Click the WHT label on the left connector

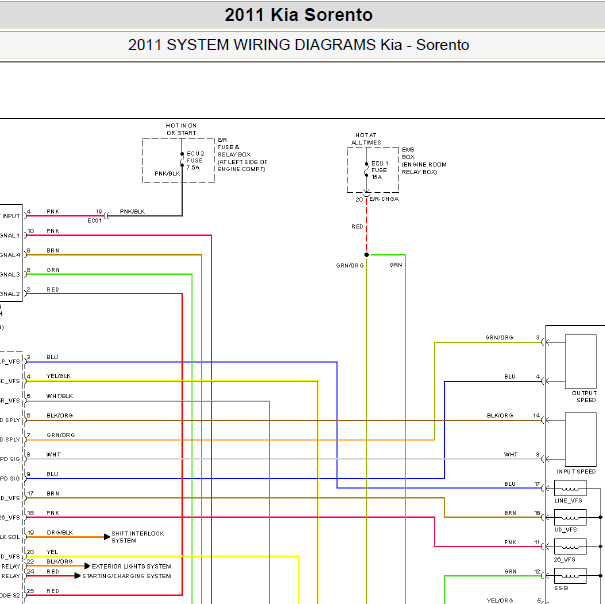(x=53, y=455)
